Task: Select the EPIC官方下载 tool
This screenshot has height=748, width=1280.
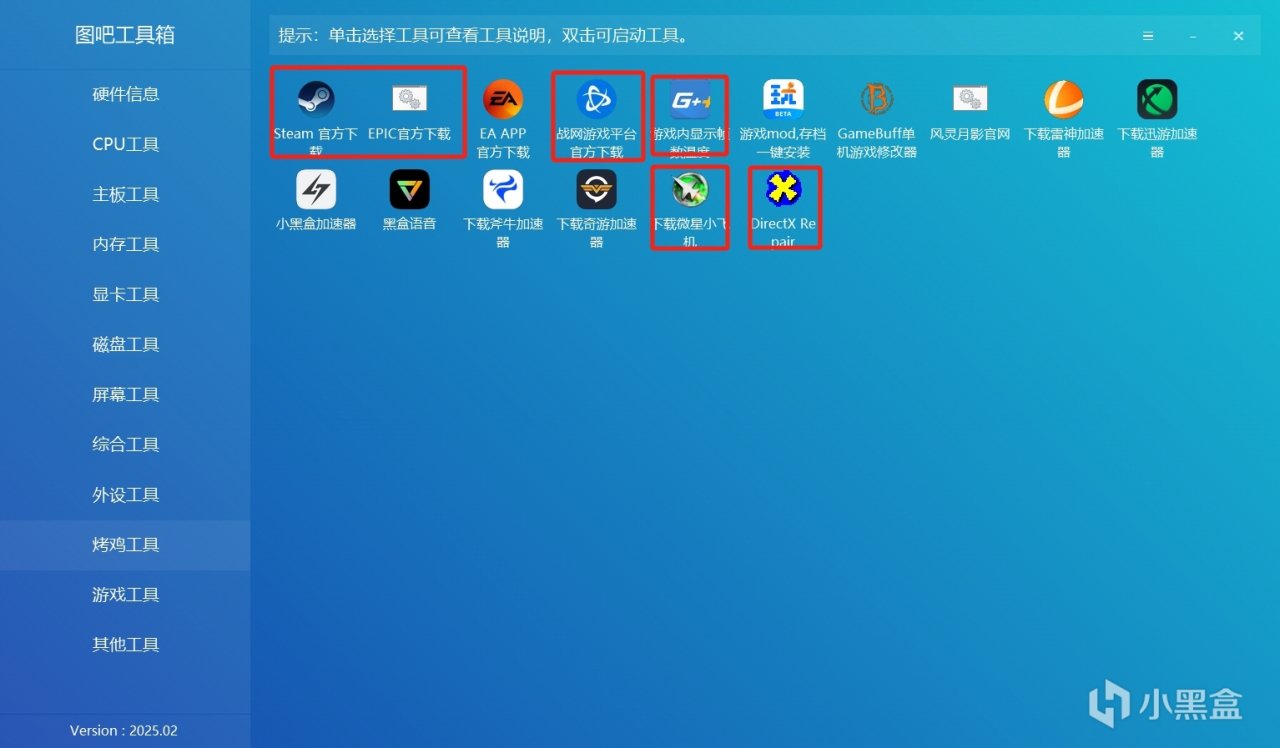Action: (x=409, y=99)
